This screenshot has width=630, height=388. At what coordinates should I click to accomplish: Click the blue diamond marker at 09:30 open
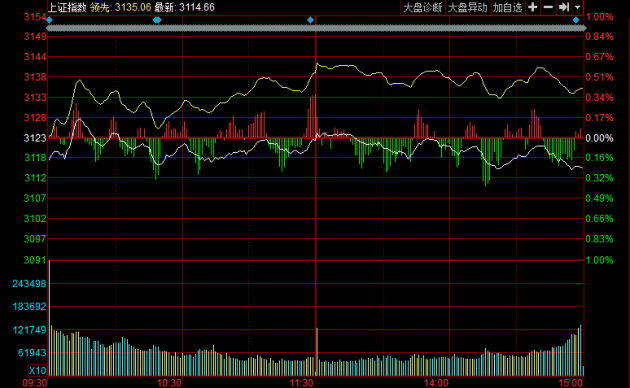point(49,20)
